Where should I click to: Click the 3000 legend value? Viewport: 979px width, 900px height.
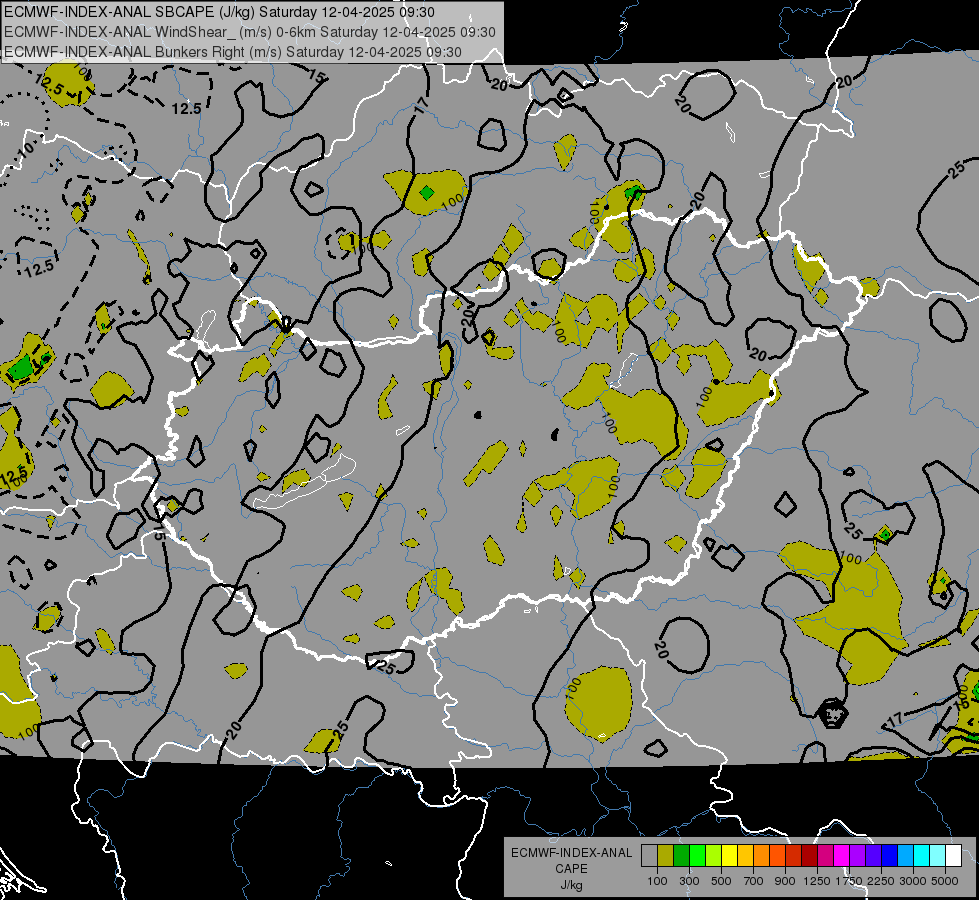click(913, 881)
